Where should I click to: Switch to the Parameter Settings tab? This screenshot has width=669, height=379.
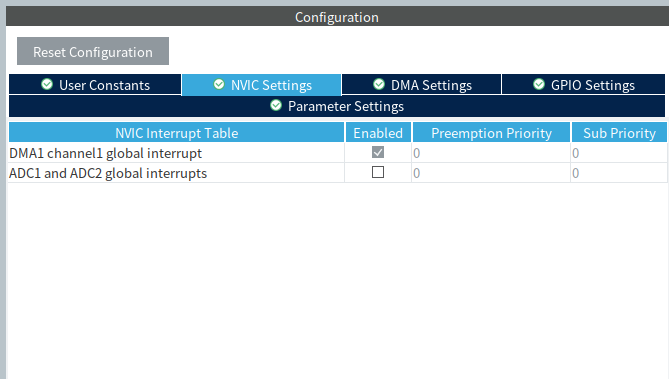coord(337,106)
